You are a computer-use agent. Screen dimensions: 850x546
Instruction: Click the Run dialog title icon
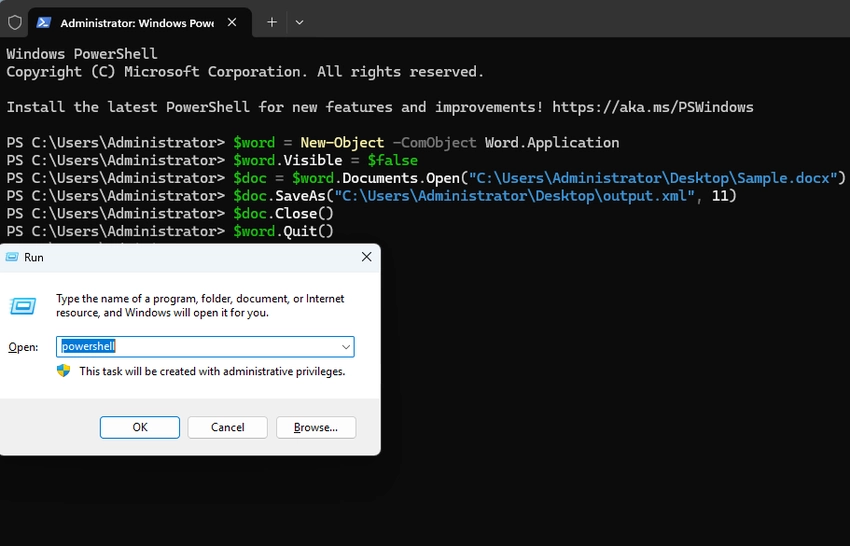coord(12,257)
